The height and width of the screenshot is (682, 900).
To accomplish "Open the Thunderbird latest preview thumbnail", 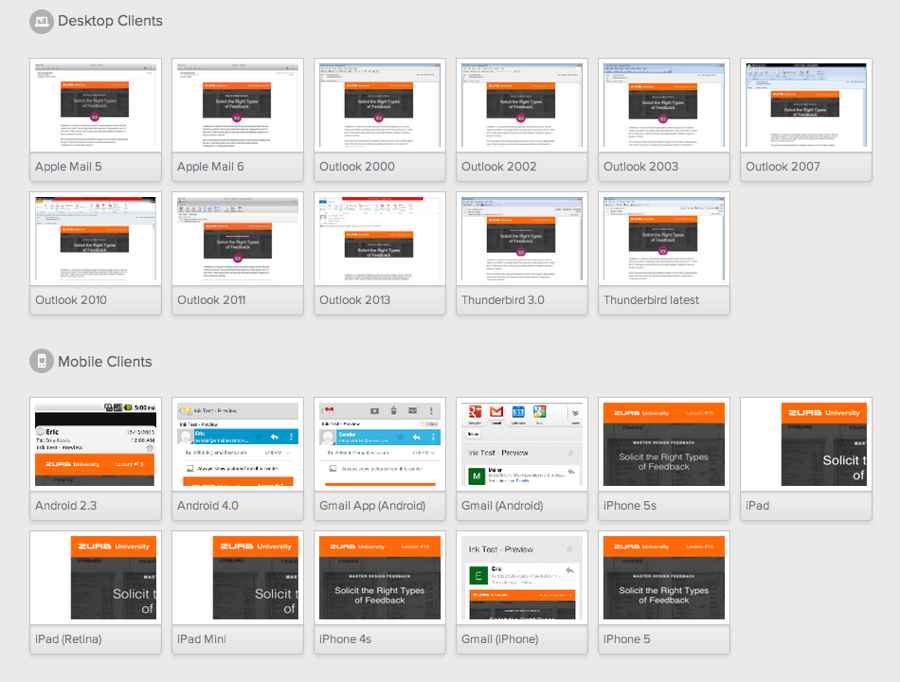I will [664, 239].
